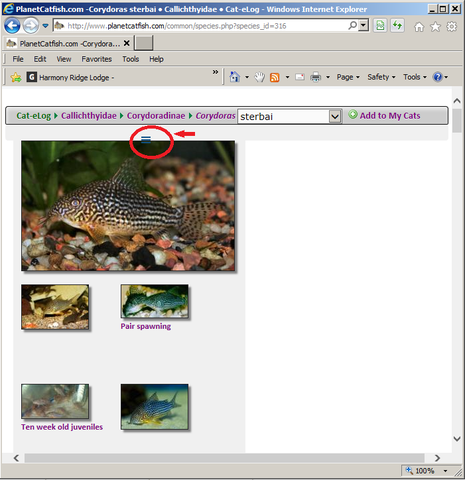The image size is (465, 480).
Task: Click the horizontal scrollbar left arrow
Action: click(x=16, y=458)
